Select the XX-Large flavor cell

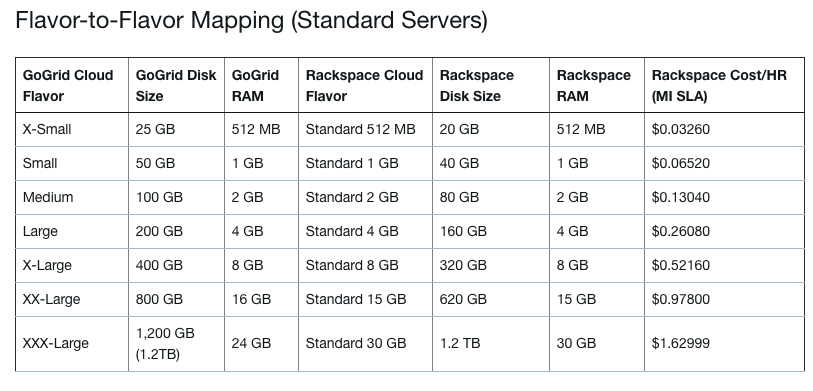click(72, 299)
